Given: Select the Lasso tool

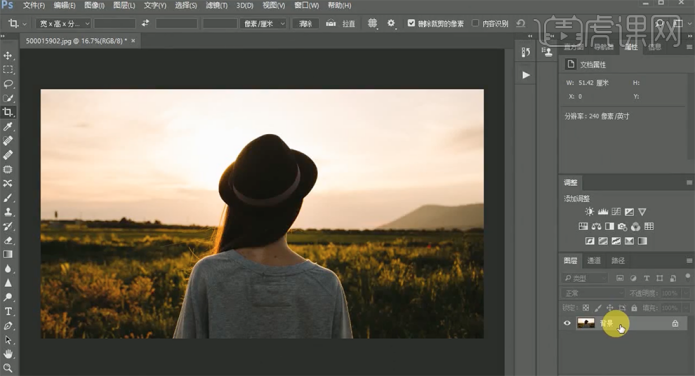Looking at the screenshot, I should click(x=8, y=84).
